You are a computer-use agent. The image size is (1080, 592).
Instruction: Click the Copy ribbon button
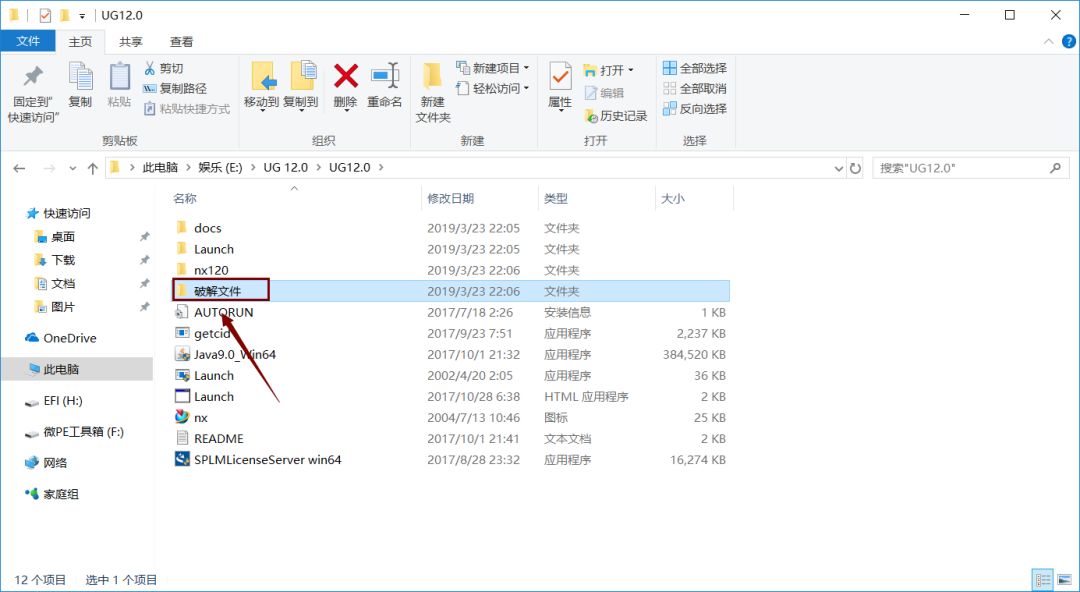pyautogui.click(x=80, y=85)
